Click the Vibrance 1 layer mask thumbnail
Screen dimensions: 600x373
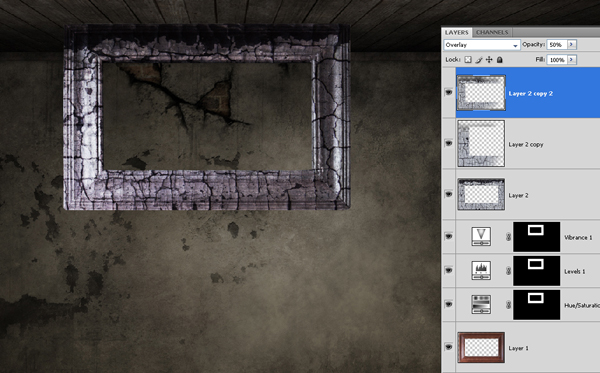tap(536, 237)
